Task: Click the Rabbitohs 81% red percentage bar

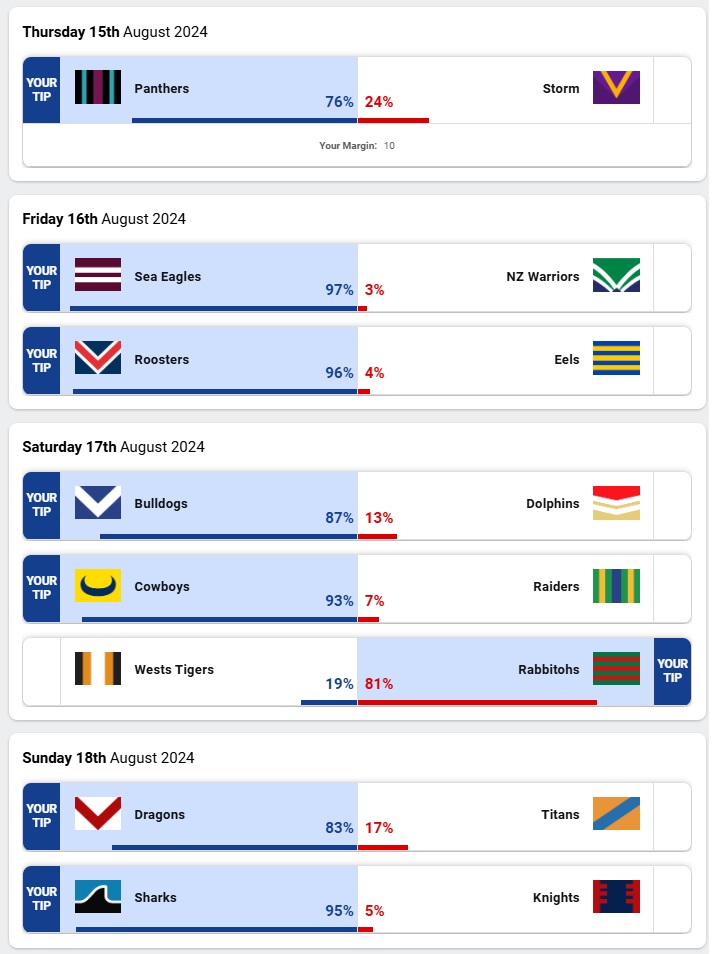Action: (477, 702)
